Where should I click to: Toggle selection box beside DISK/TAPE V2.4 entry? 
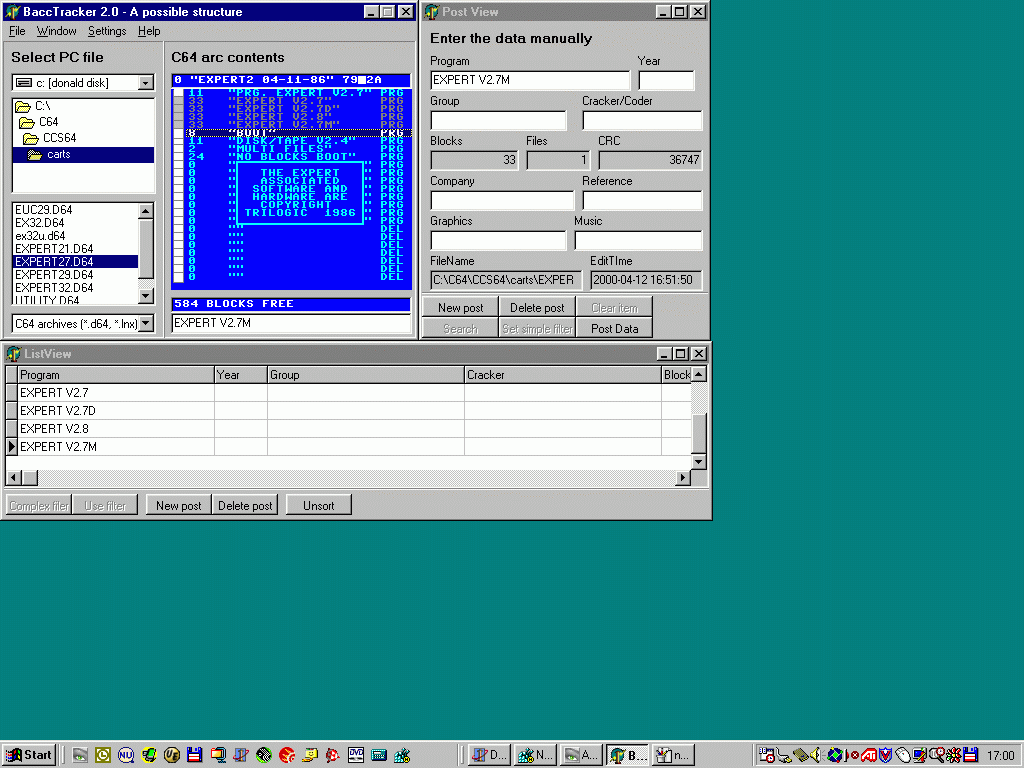[178, 142]
